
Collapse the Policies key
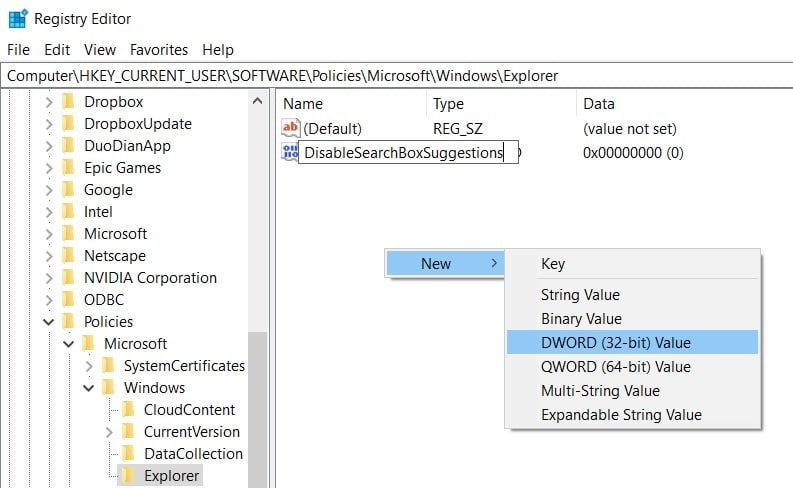tap(48, 321)
